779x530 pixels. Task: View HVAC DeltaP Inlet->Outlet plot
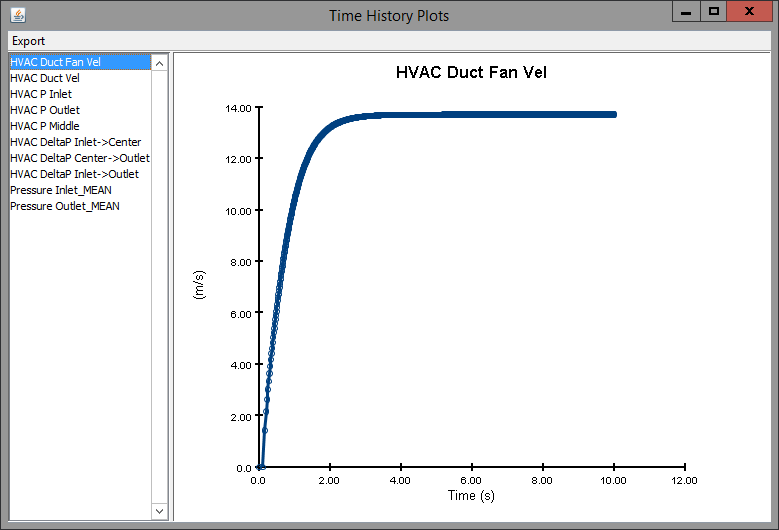click(x=74, y=174)
